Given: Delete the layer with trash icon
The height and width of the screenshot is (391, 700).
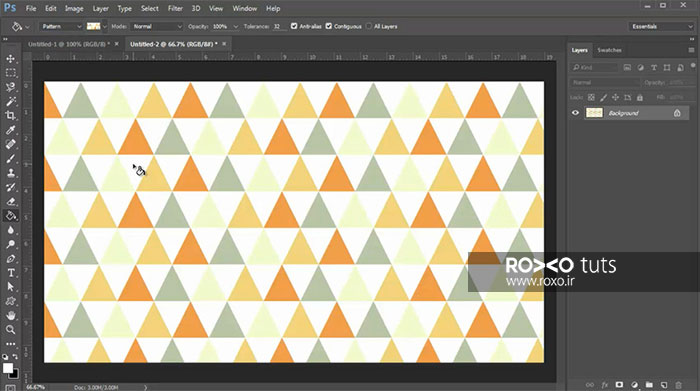Looking at the screenshot, I should (679, 385).
